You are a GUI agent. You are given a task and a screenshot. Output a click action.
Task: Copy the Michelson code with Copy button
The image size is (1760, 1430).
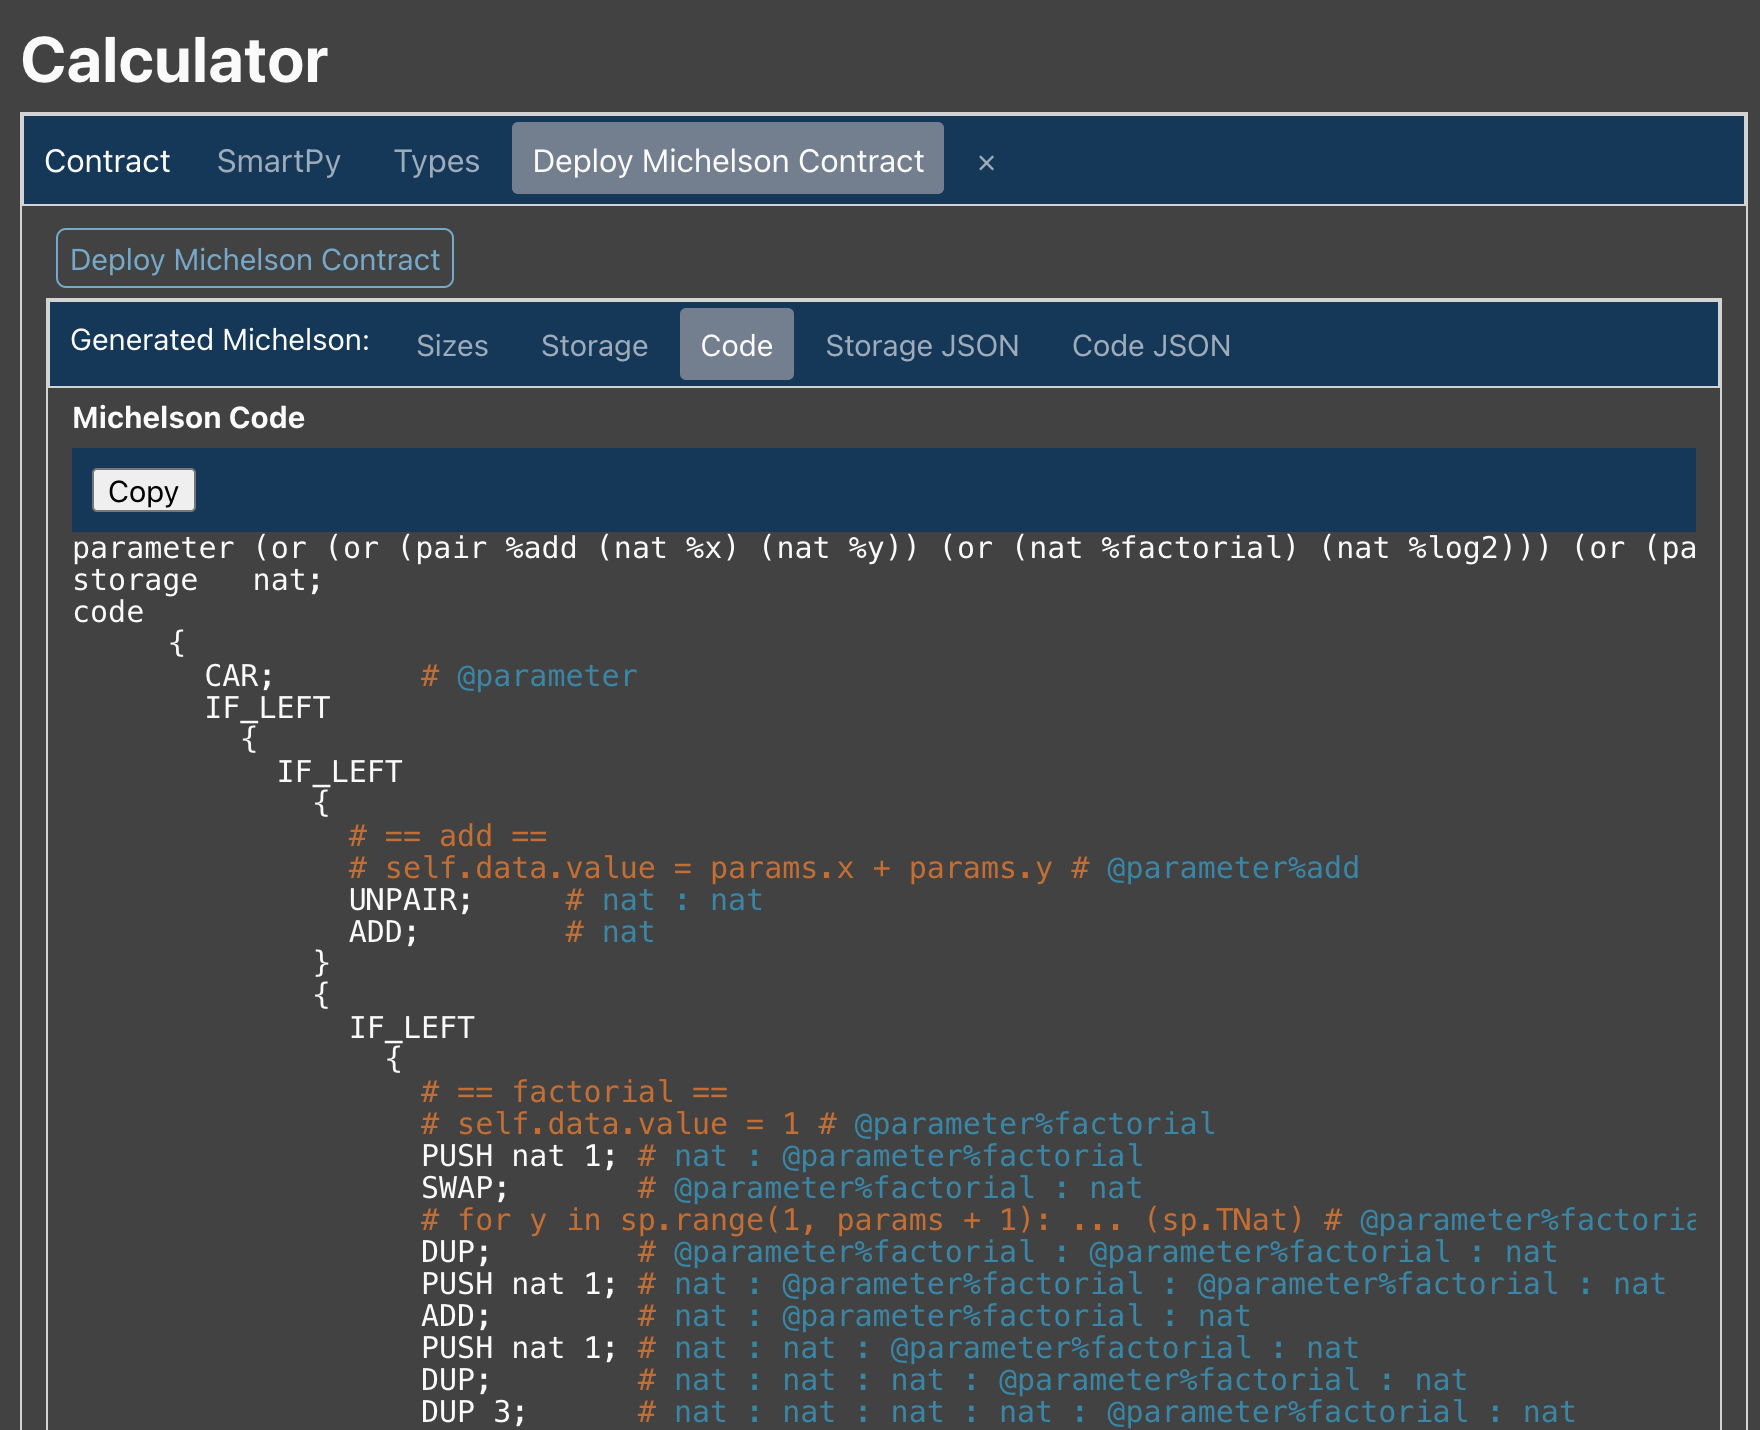click(143, 491)
